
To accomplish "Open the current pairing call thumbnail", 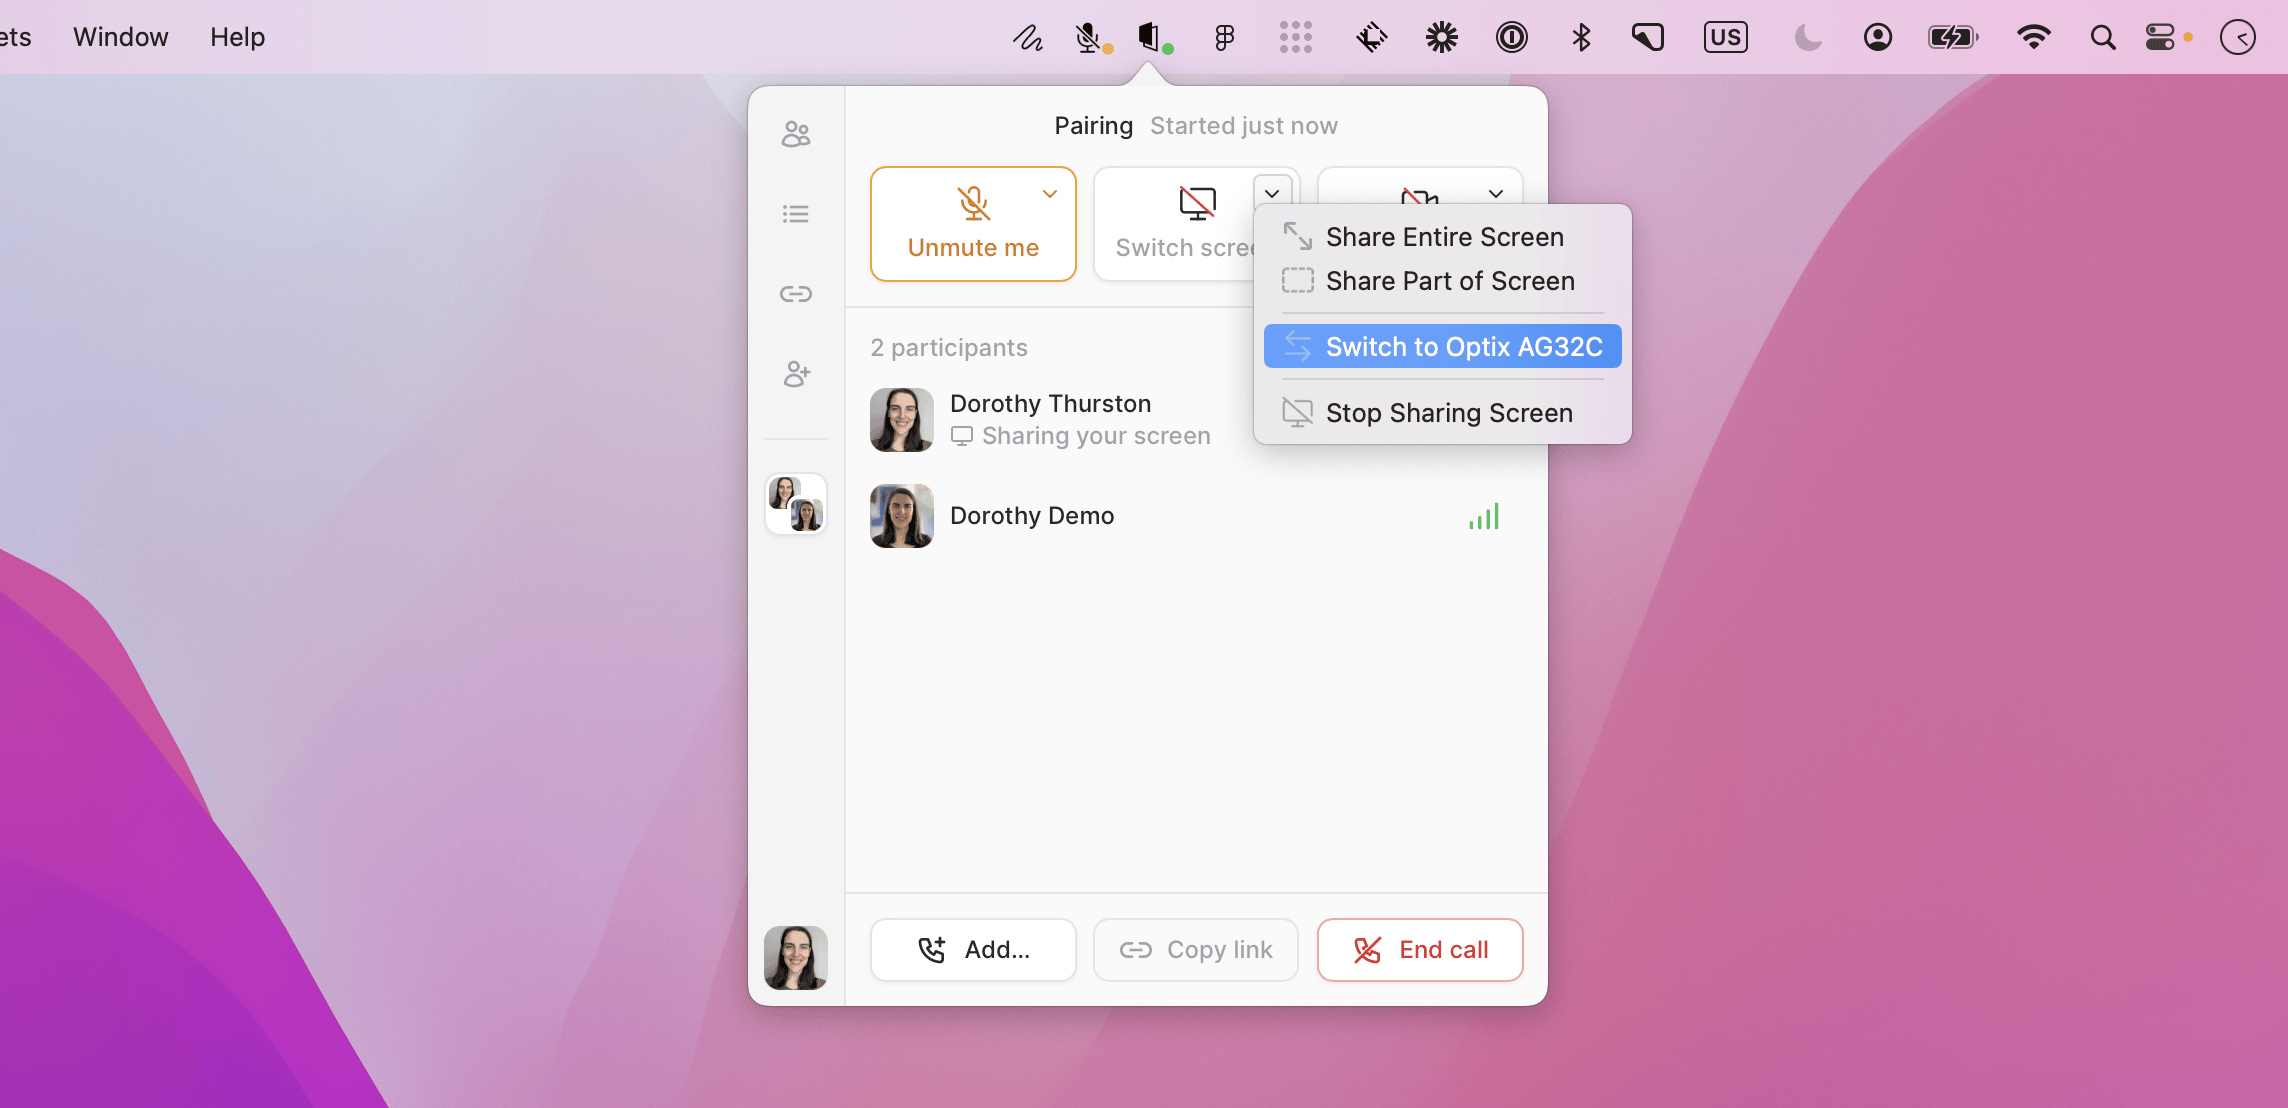I will pos(796,504).
